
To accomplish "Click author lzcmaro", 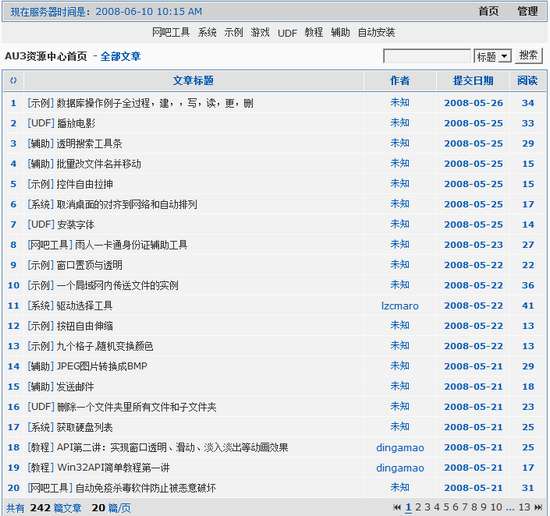I will click(x=400, y=306).
